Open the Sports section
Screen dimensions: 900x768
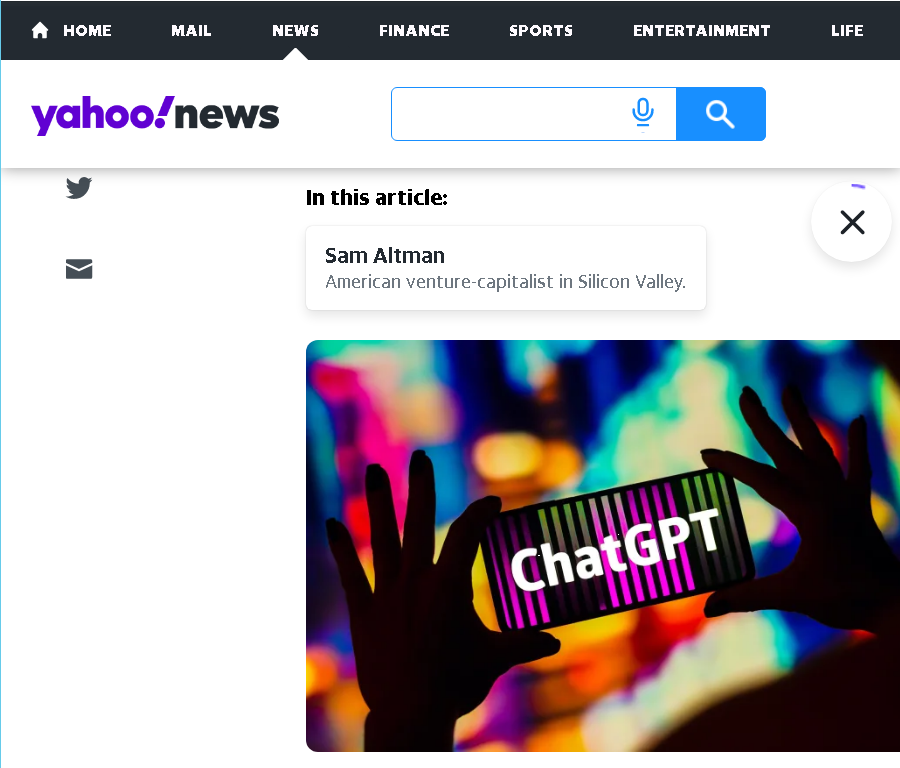[541, 30]
